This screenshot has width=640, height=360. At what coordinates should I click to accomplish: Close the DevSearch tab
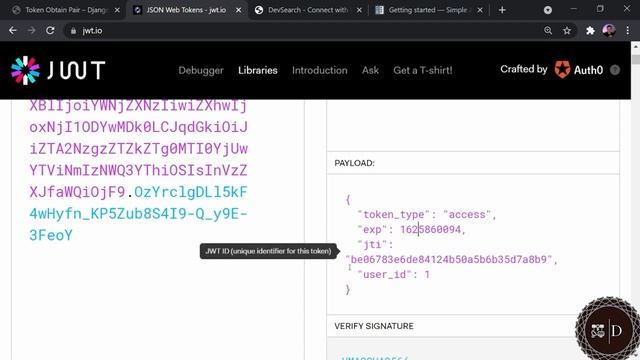(x=359, y=10)
